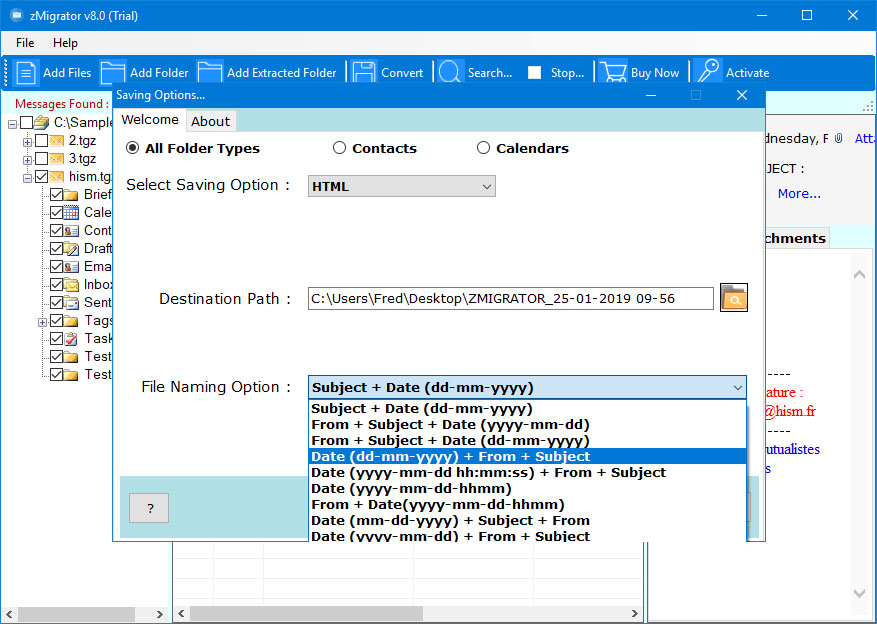Click the message list horizontal scrollbar thumb
Viewport: 877px width, 624px height.
click(307, 613)
